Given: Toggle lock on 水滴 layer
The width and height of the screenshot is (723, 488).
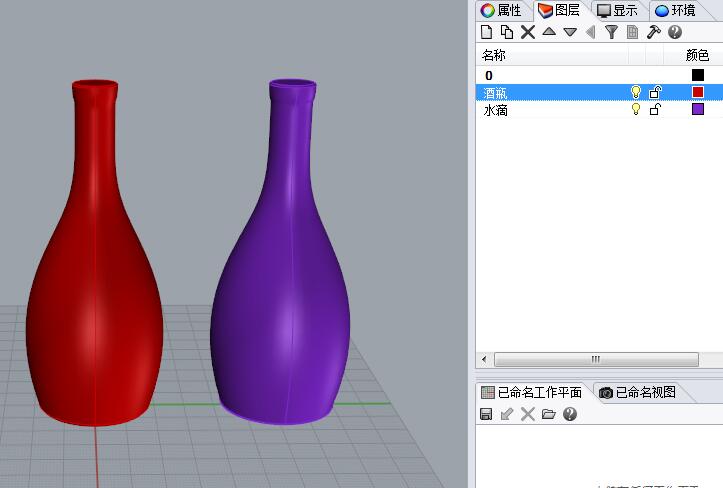Looking at the screenshot, I should tap(655, 109).
